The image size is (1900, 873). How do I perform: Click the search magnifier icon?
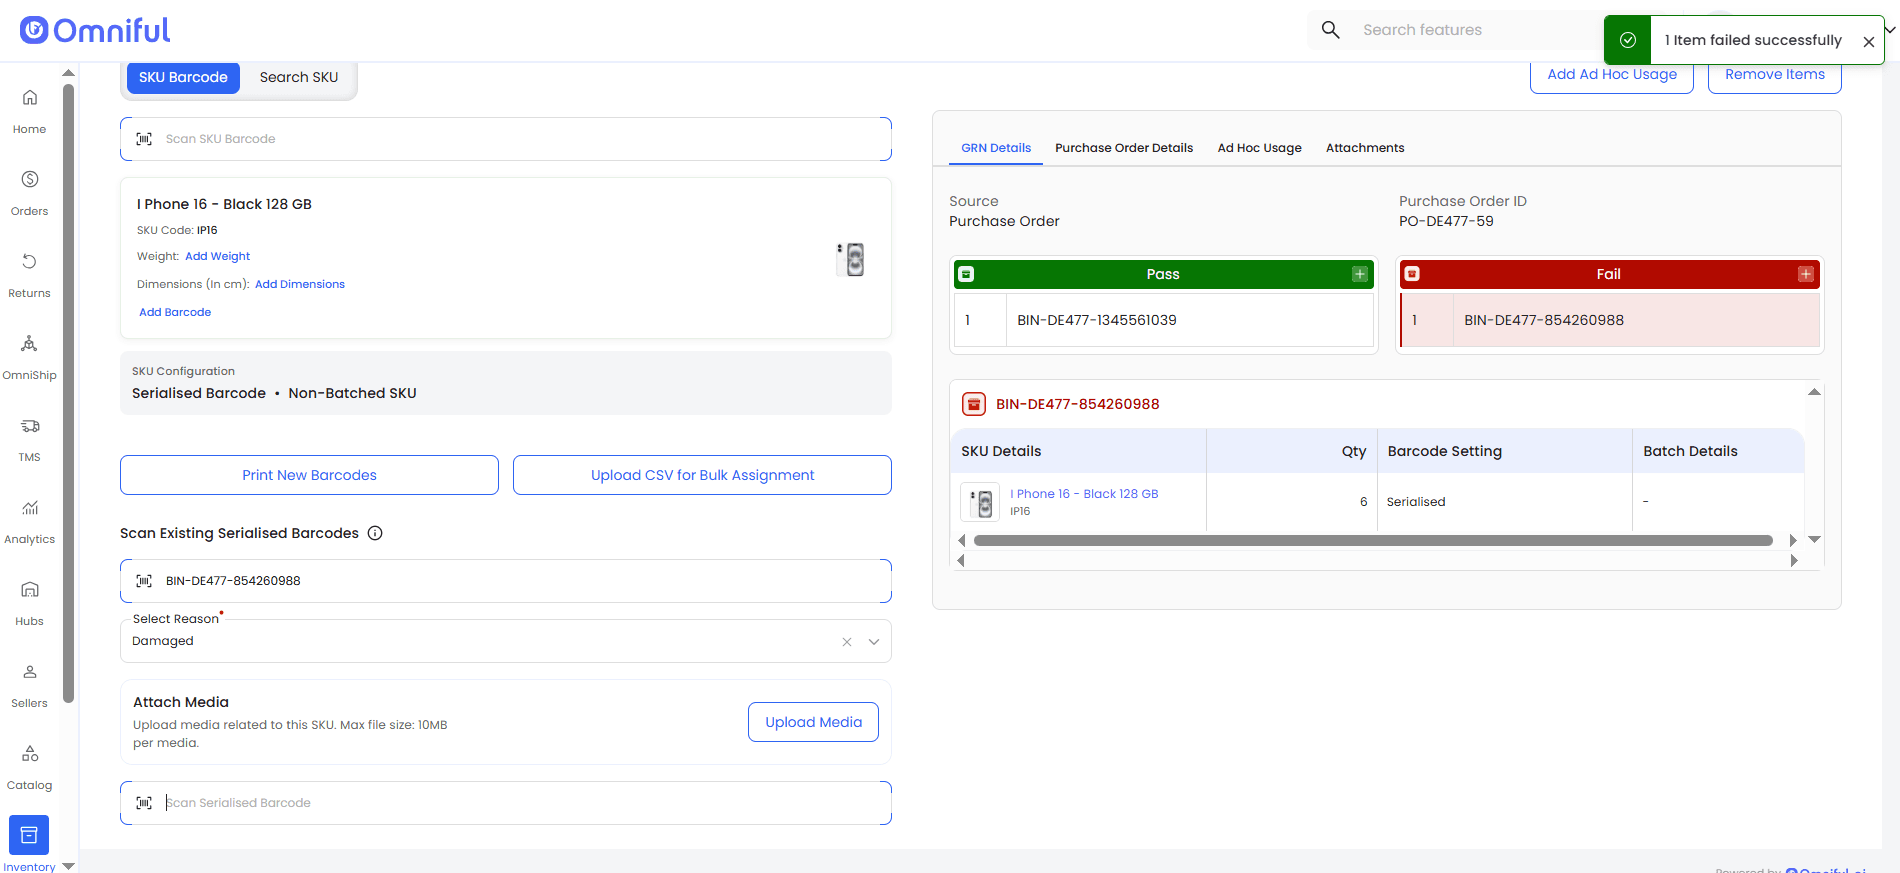pyautogui.click(x=1331, y=30)
